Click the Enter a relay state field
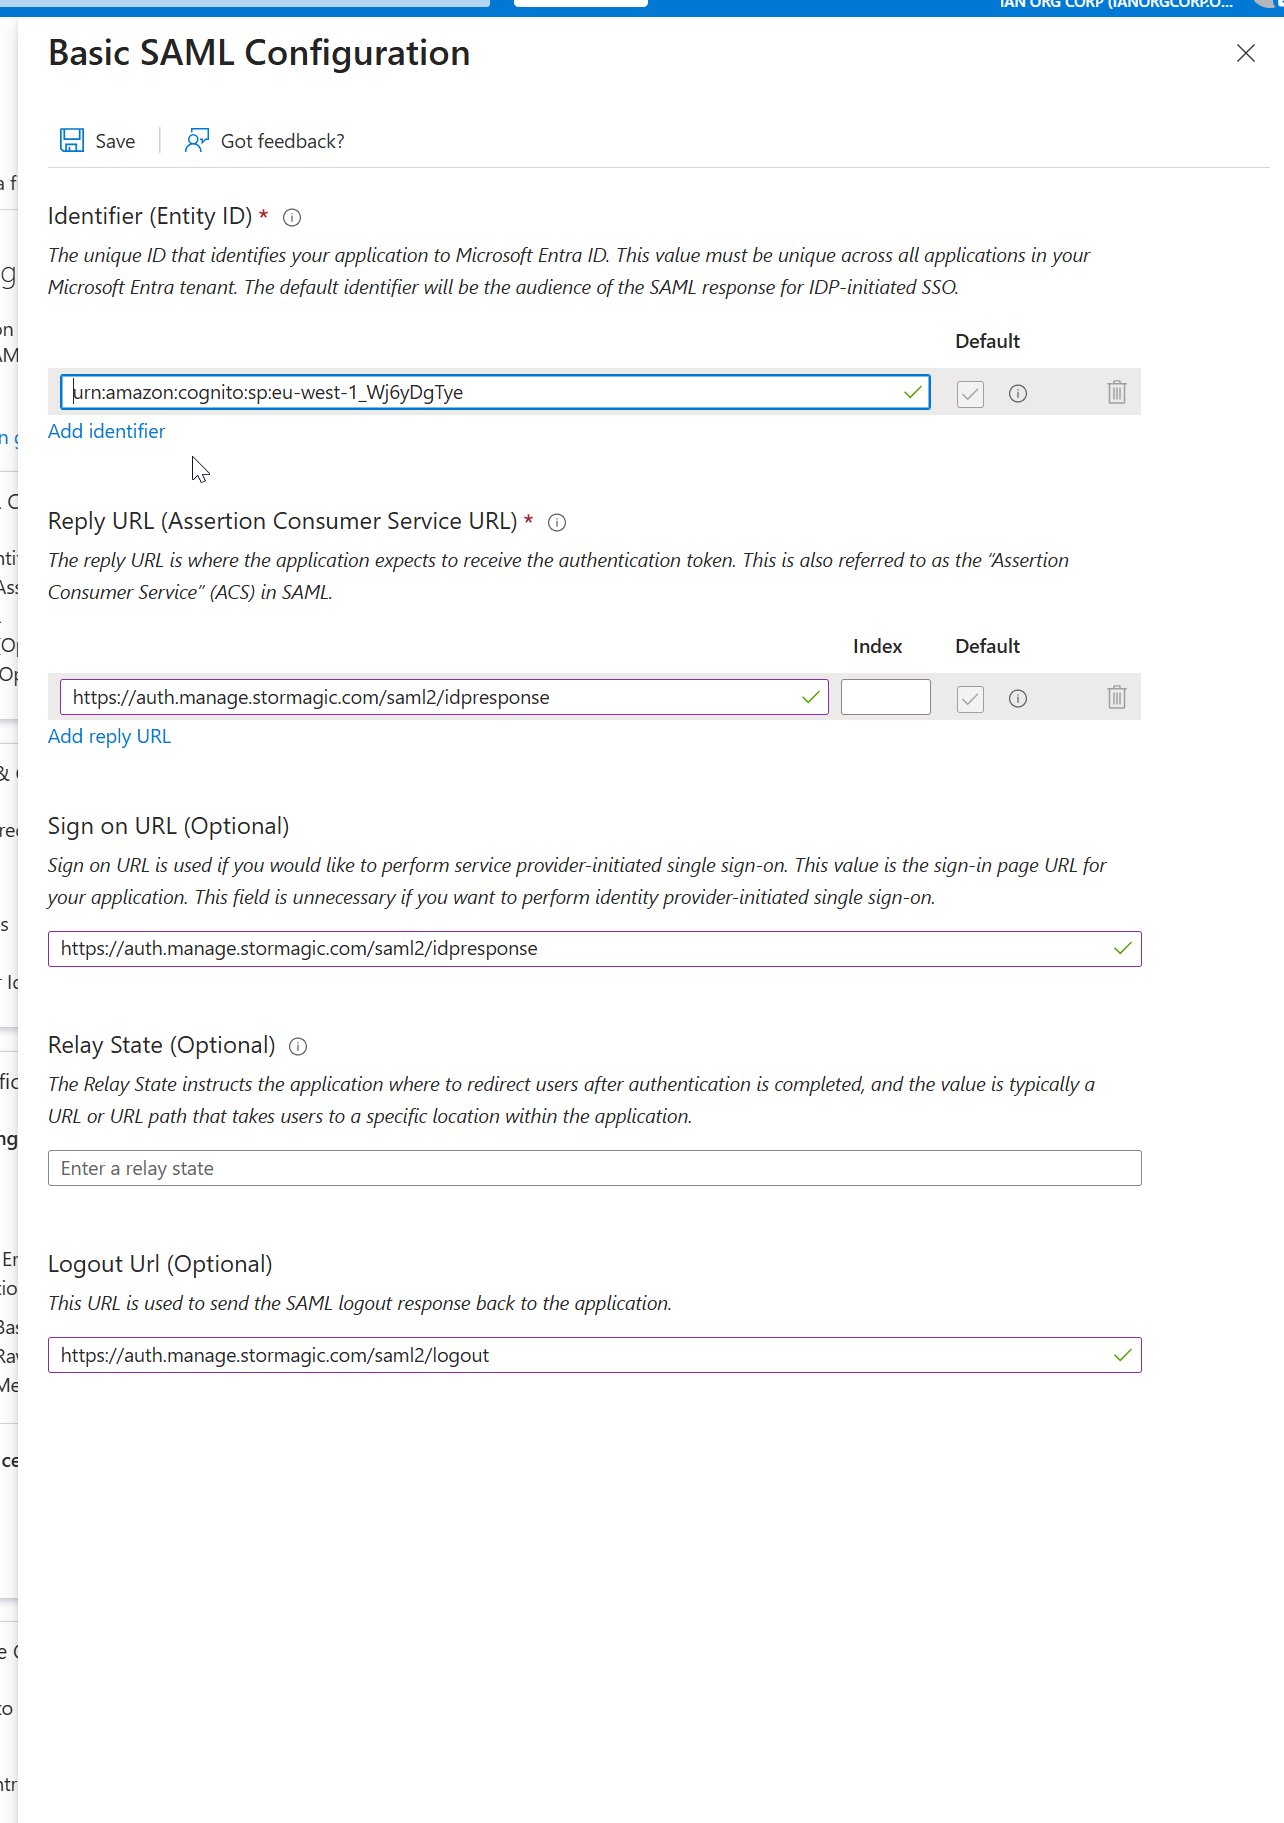Viewport: 1284px width, 1823px height. point(595,1168)
